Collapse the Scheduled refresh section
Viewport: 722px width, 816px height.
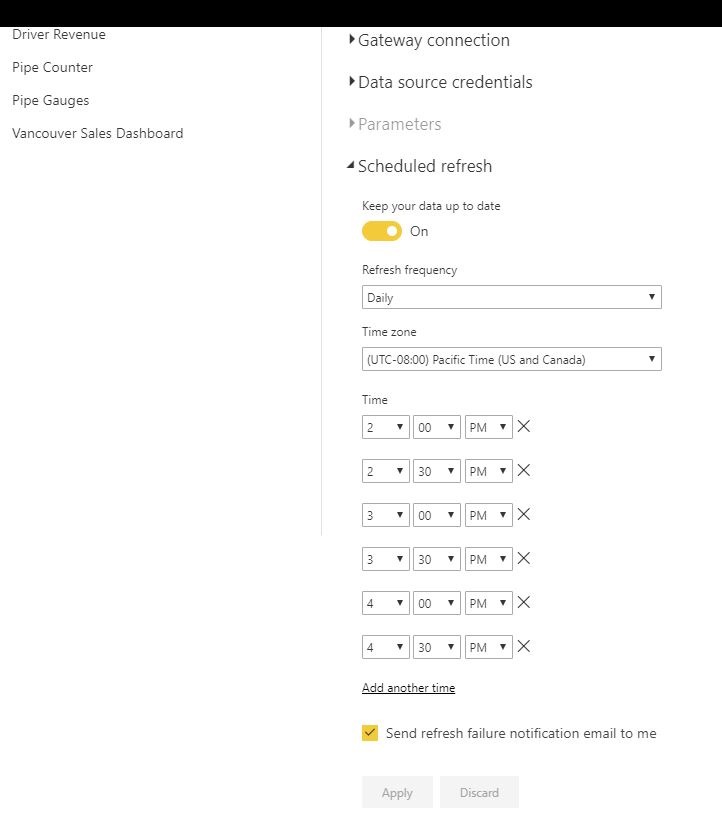[420, 166]
